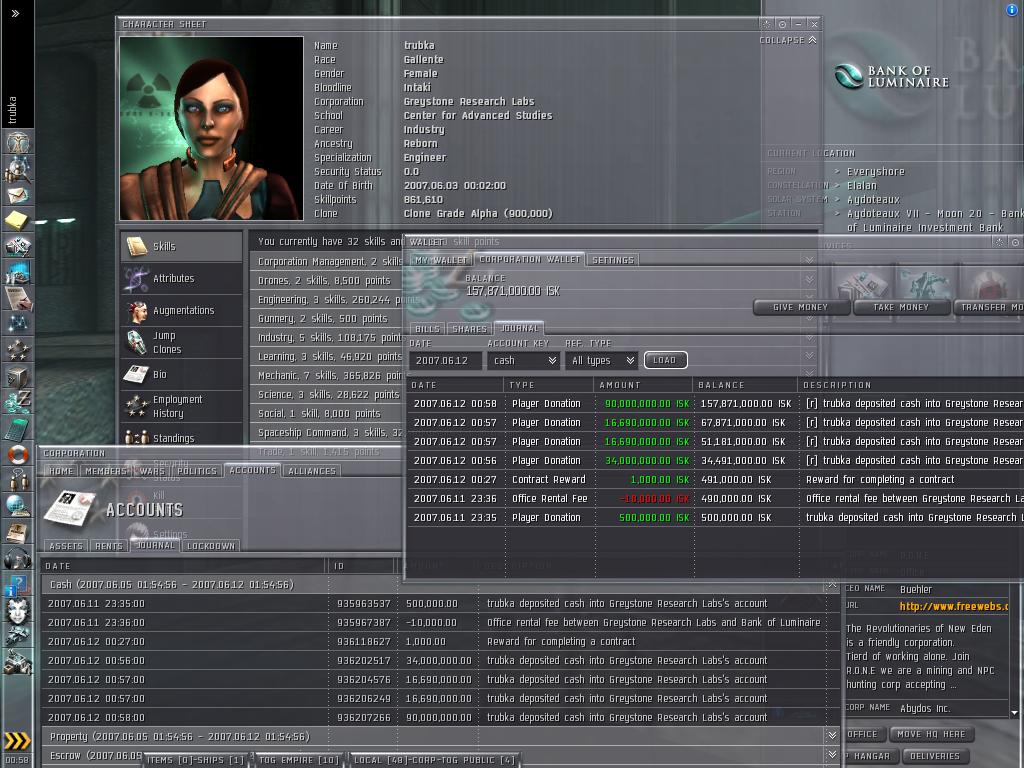Open the Corporation Alliances tab
1024x768 pixels.
click(312, 471)
